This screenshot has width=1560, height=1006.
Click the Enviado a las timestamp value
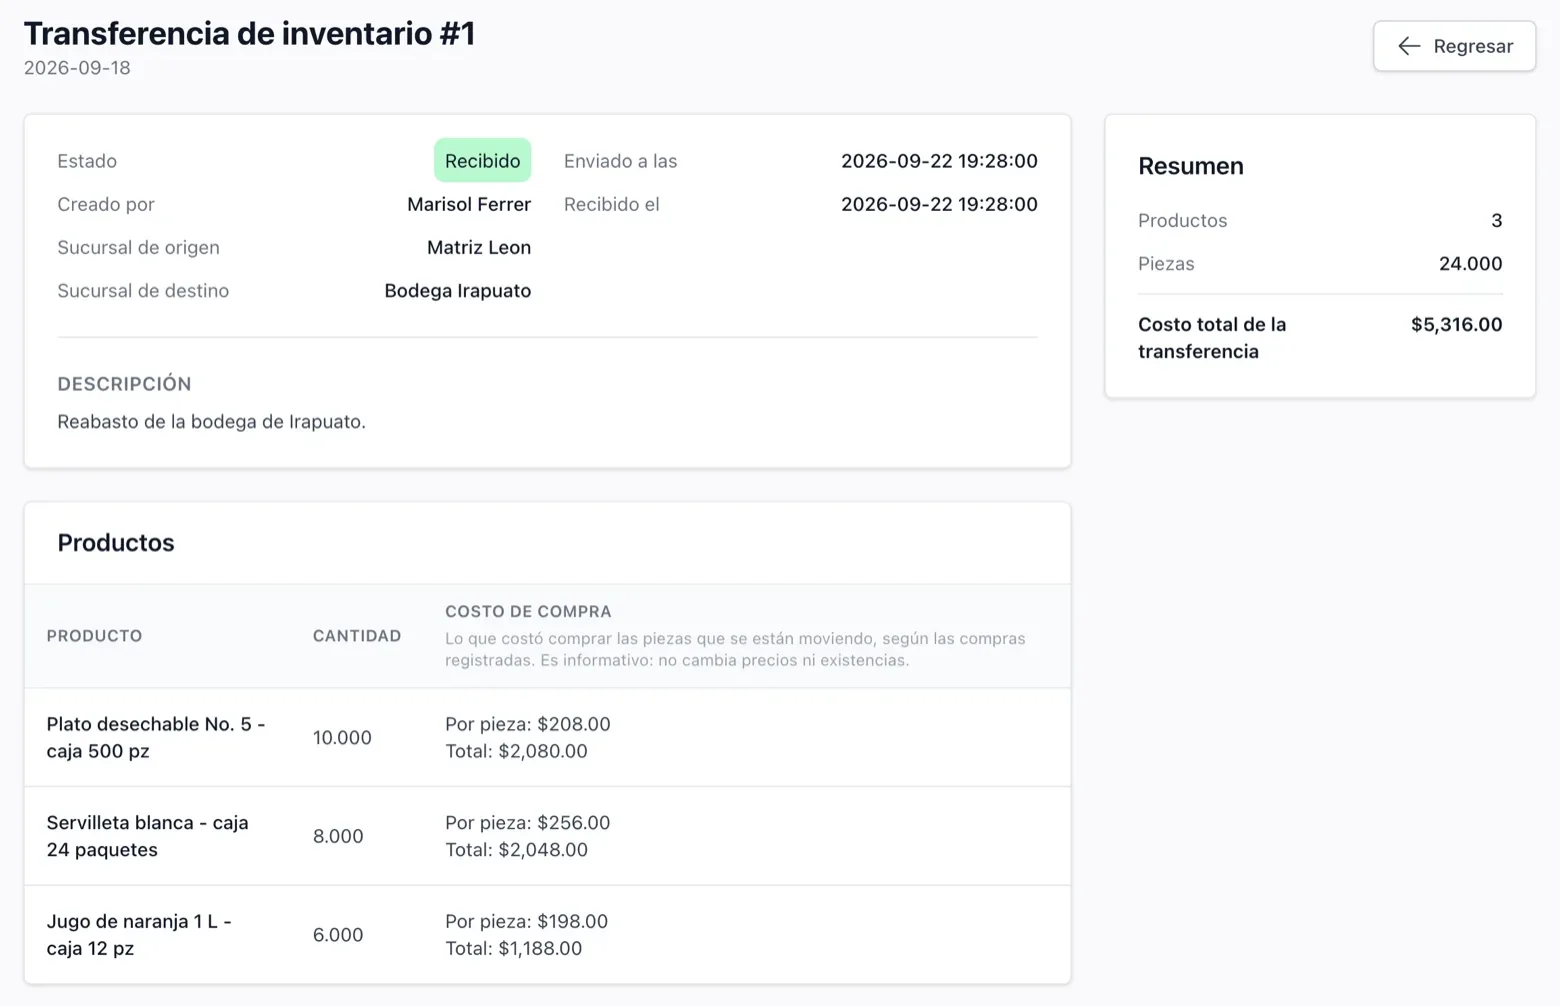click(x=939, y=161)
